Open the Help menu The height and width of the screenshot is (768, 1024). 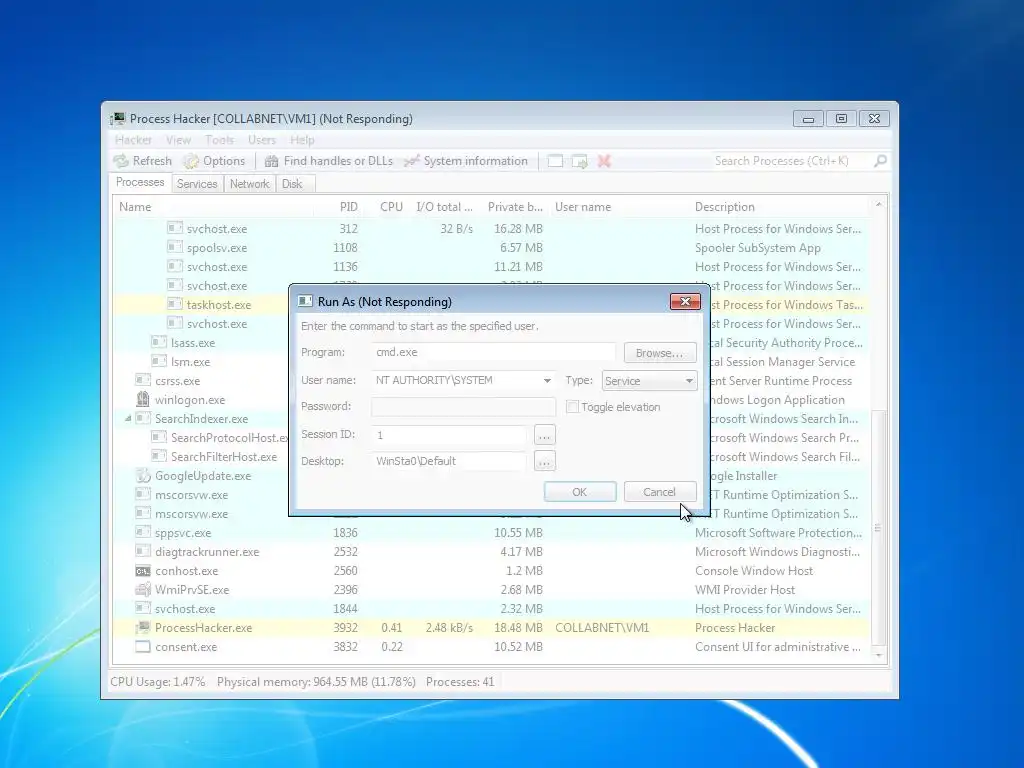(302, 140)
